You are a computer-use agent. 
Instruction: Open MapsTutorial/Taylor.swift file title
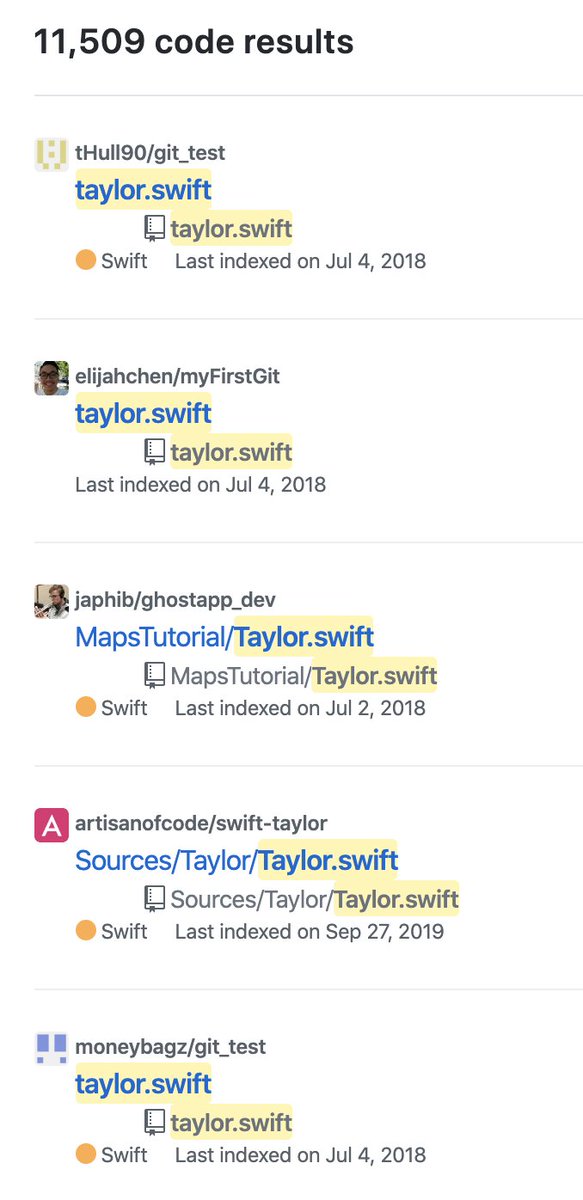(224, 637)
